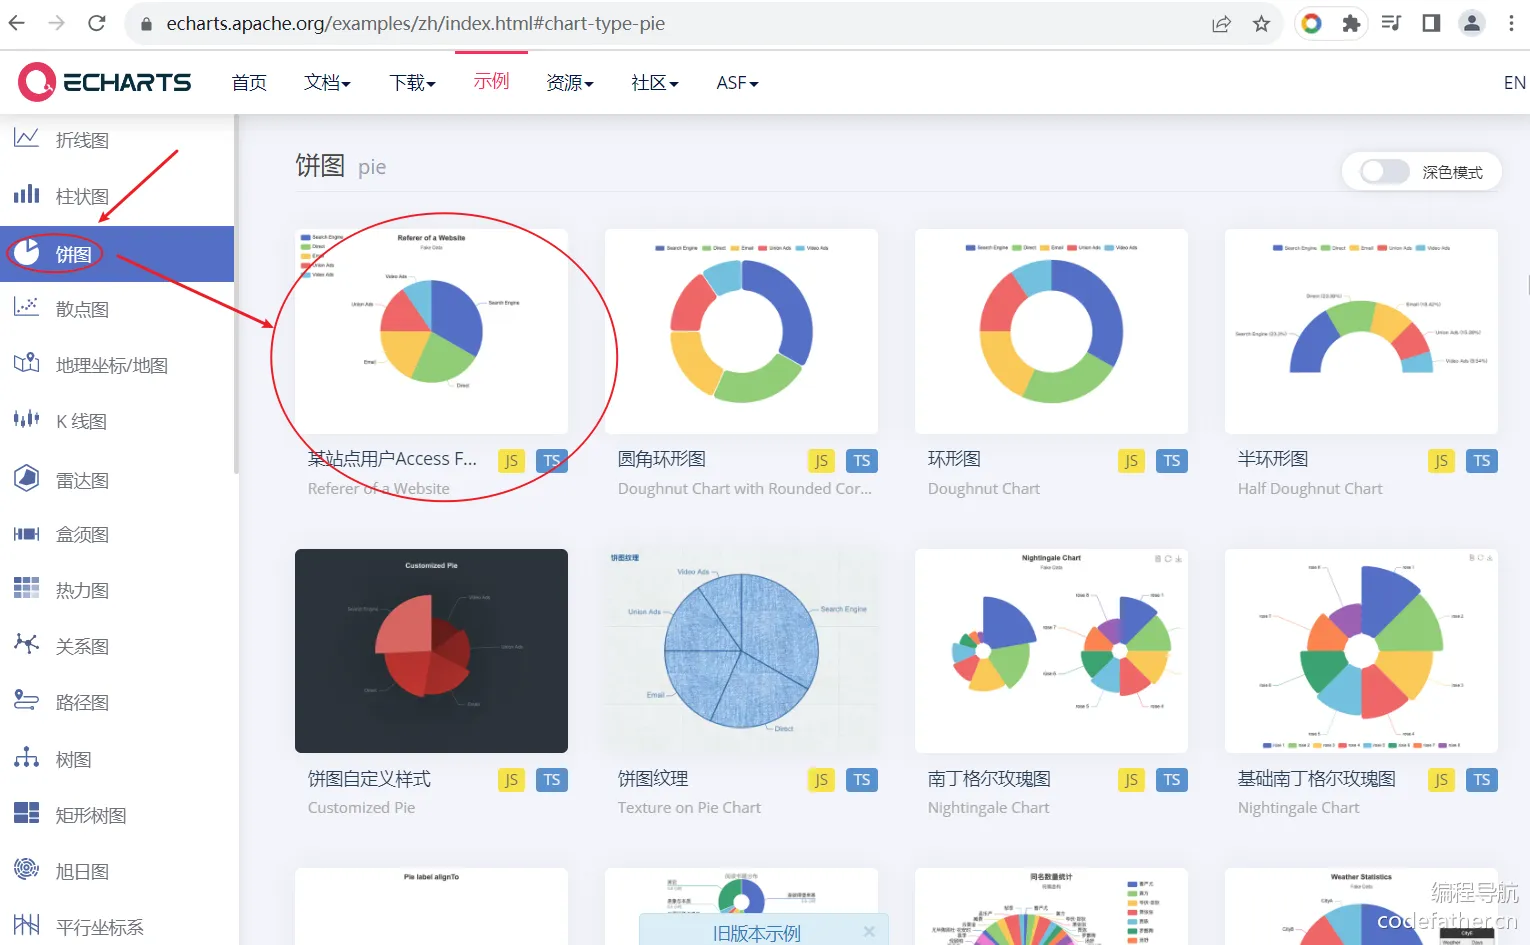Click the heatmap icon in sidebar

(x=26, y=588)
